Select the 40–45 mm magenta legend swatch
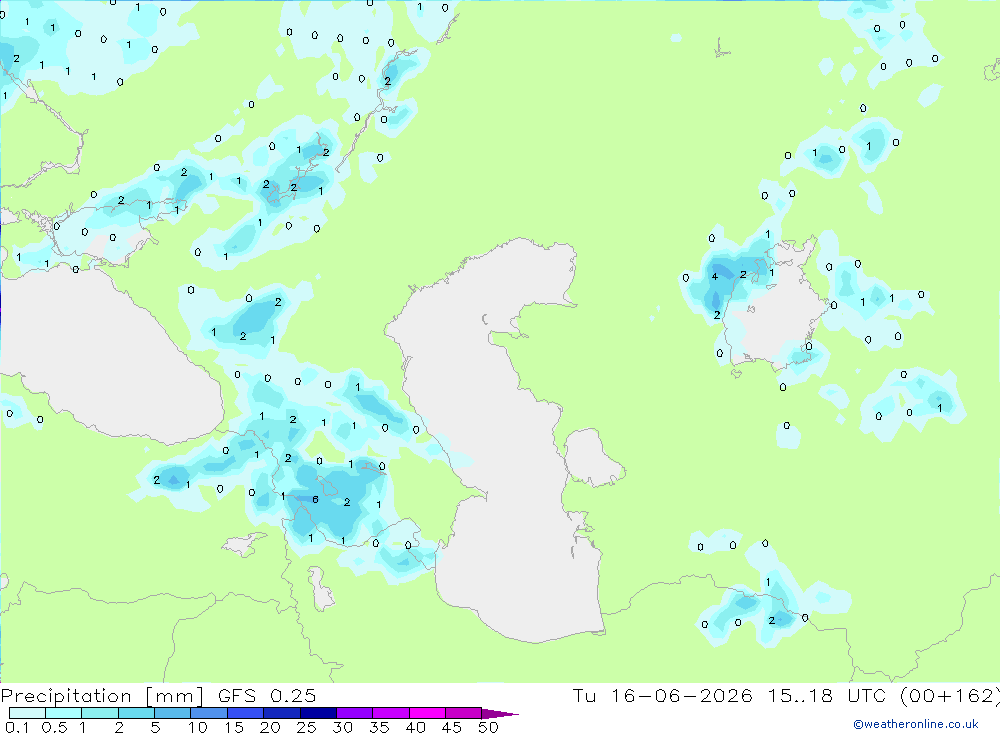Image resolution: width=1000 pixels, height=733 pixels. (x=427, y=713)
